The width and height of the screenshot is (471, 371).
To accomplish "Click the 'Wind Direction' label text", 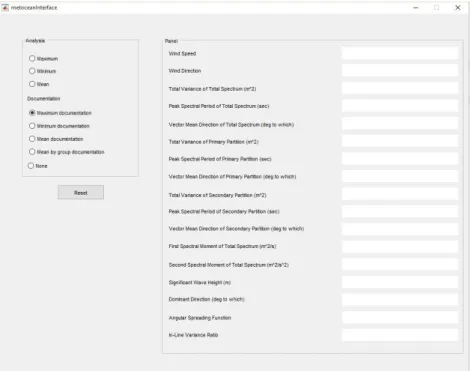I will (185, 71).
